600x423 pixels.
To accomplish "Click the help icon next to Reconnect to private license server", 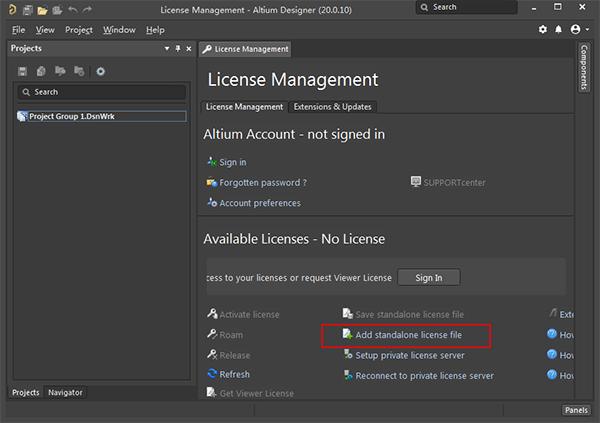I will [551, 374].
